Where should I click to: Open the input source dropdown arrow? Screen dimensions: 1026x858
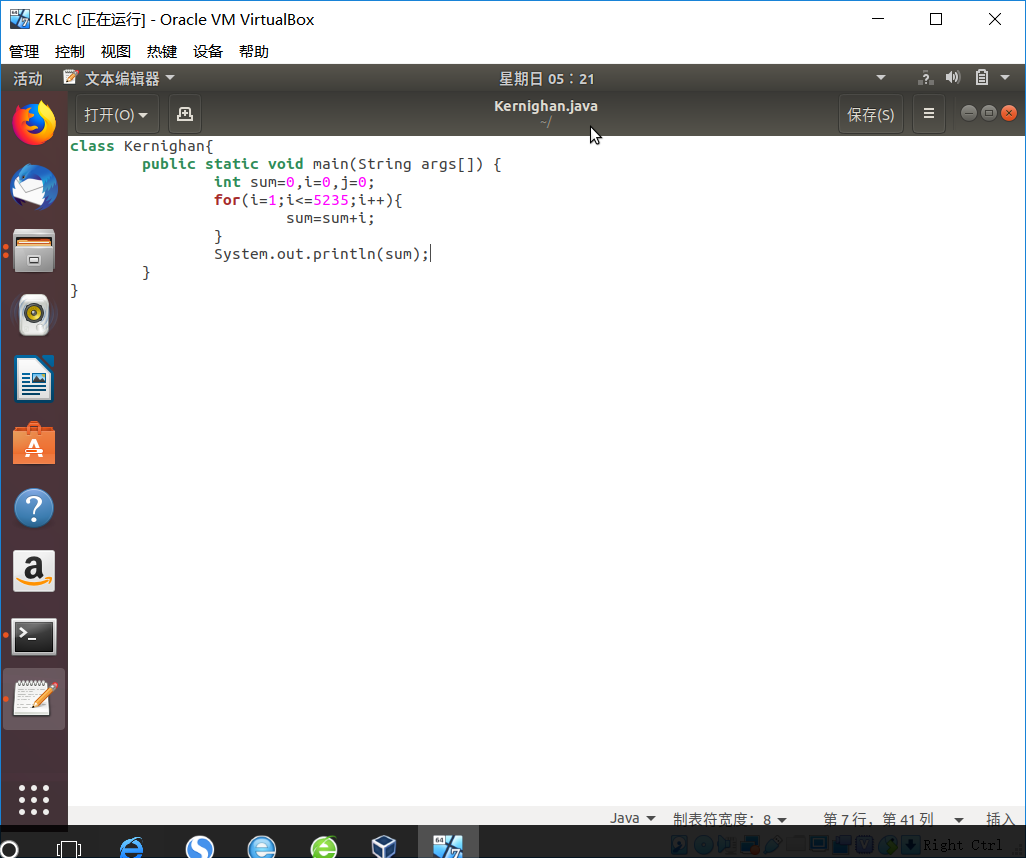881,78
